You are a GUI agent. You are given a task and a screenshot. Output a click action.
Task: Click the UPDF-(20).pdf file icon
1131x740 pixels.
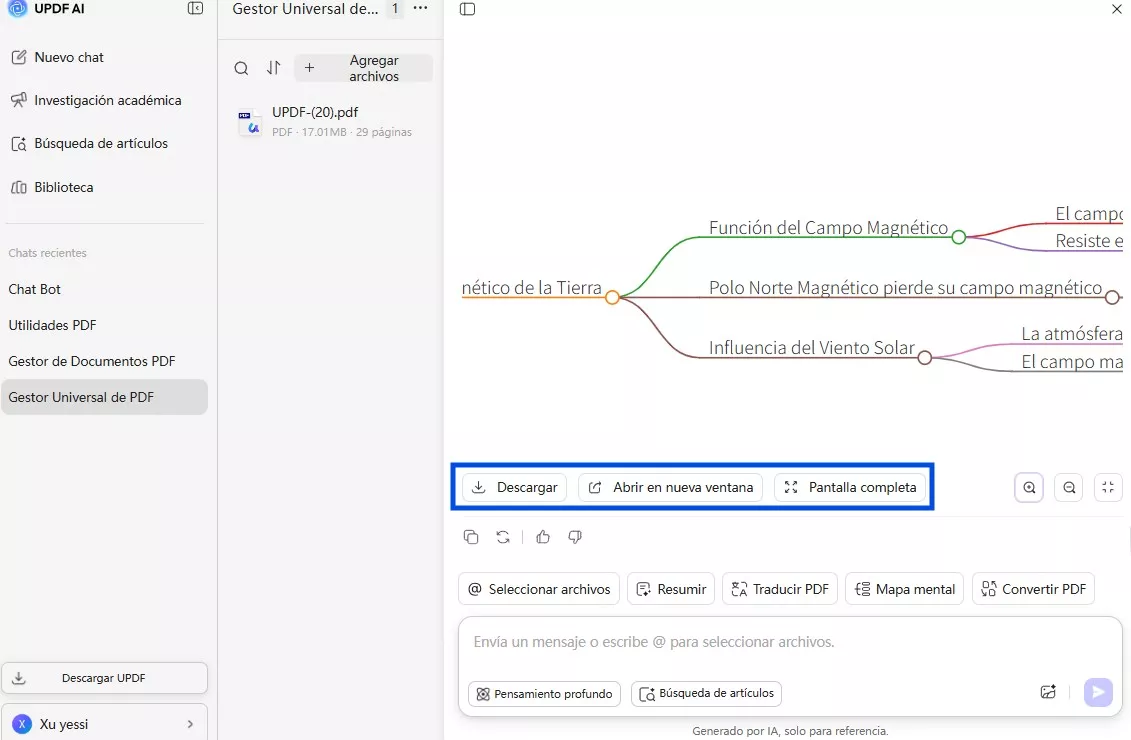pyautogui.click(x=250, y=122)
